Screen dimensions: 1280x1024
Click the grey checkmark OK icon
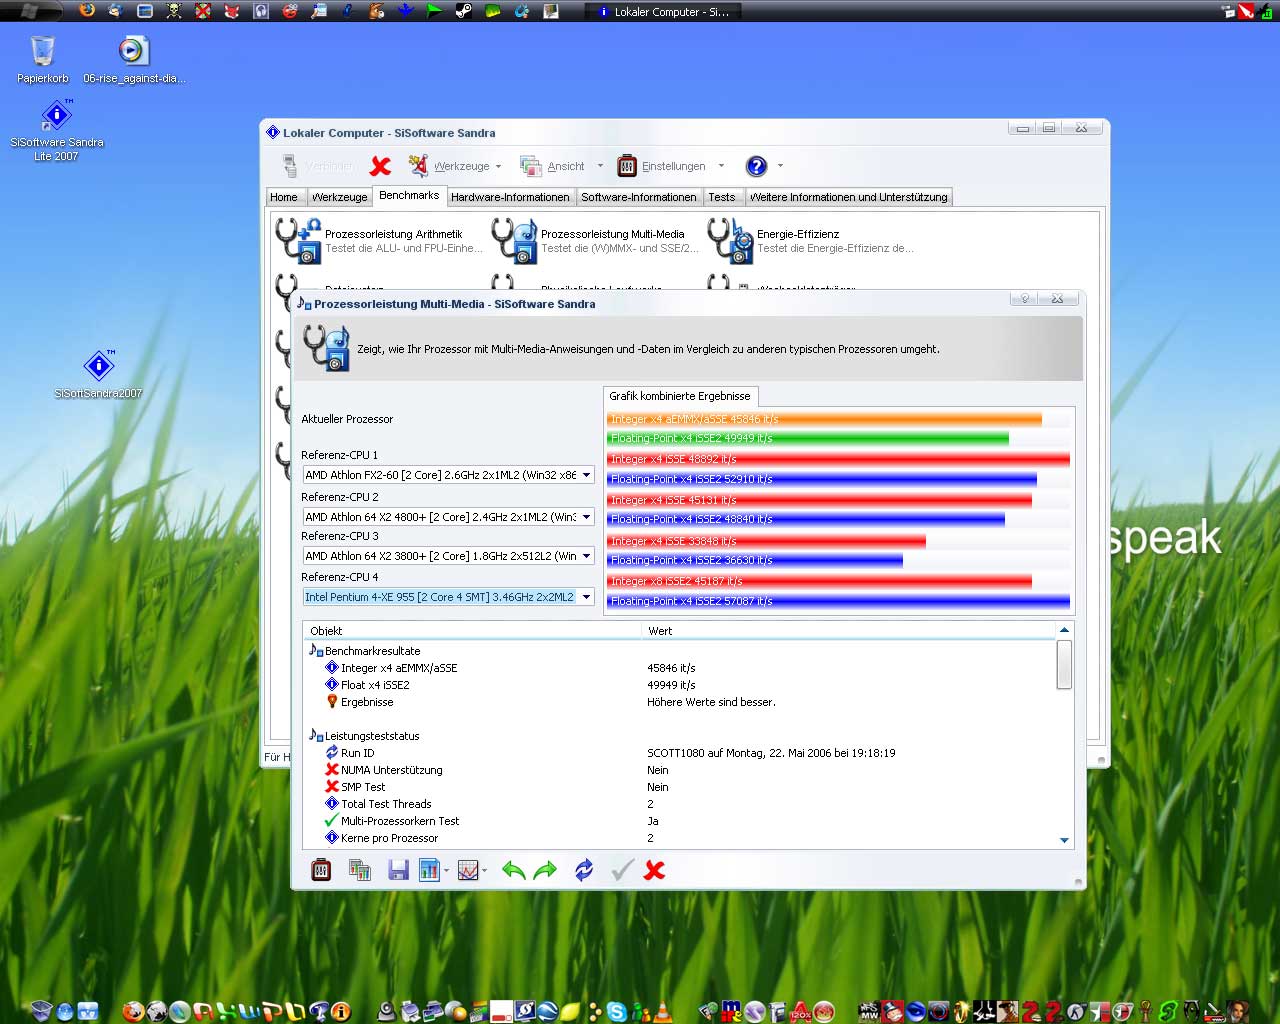pyautogui.click(x=622, y=870)
